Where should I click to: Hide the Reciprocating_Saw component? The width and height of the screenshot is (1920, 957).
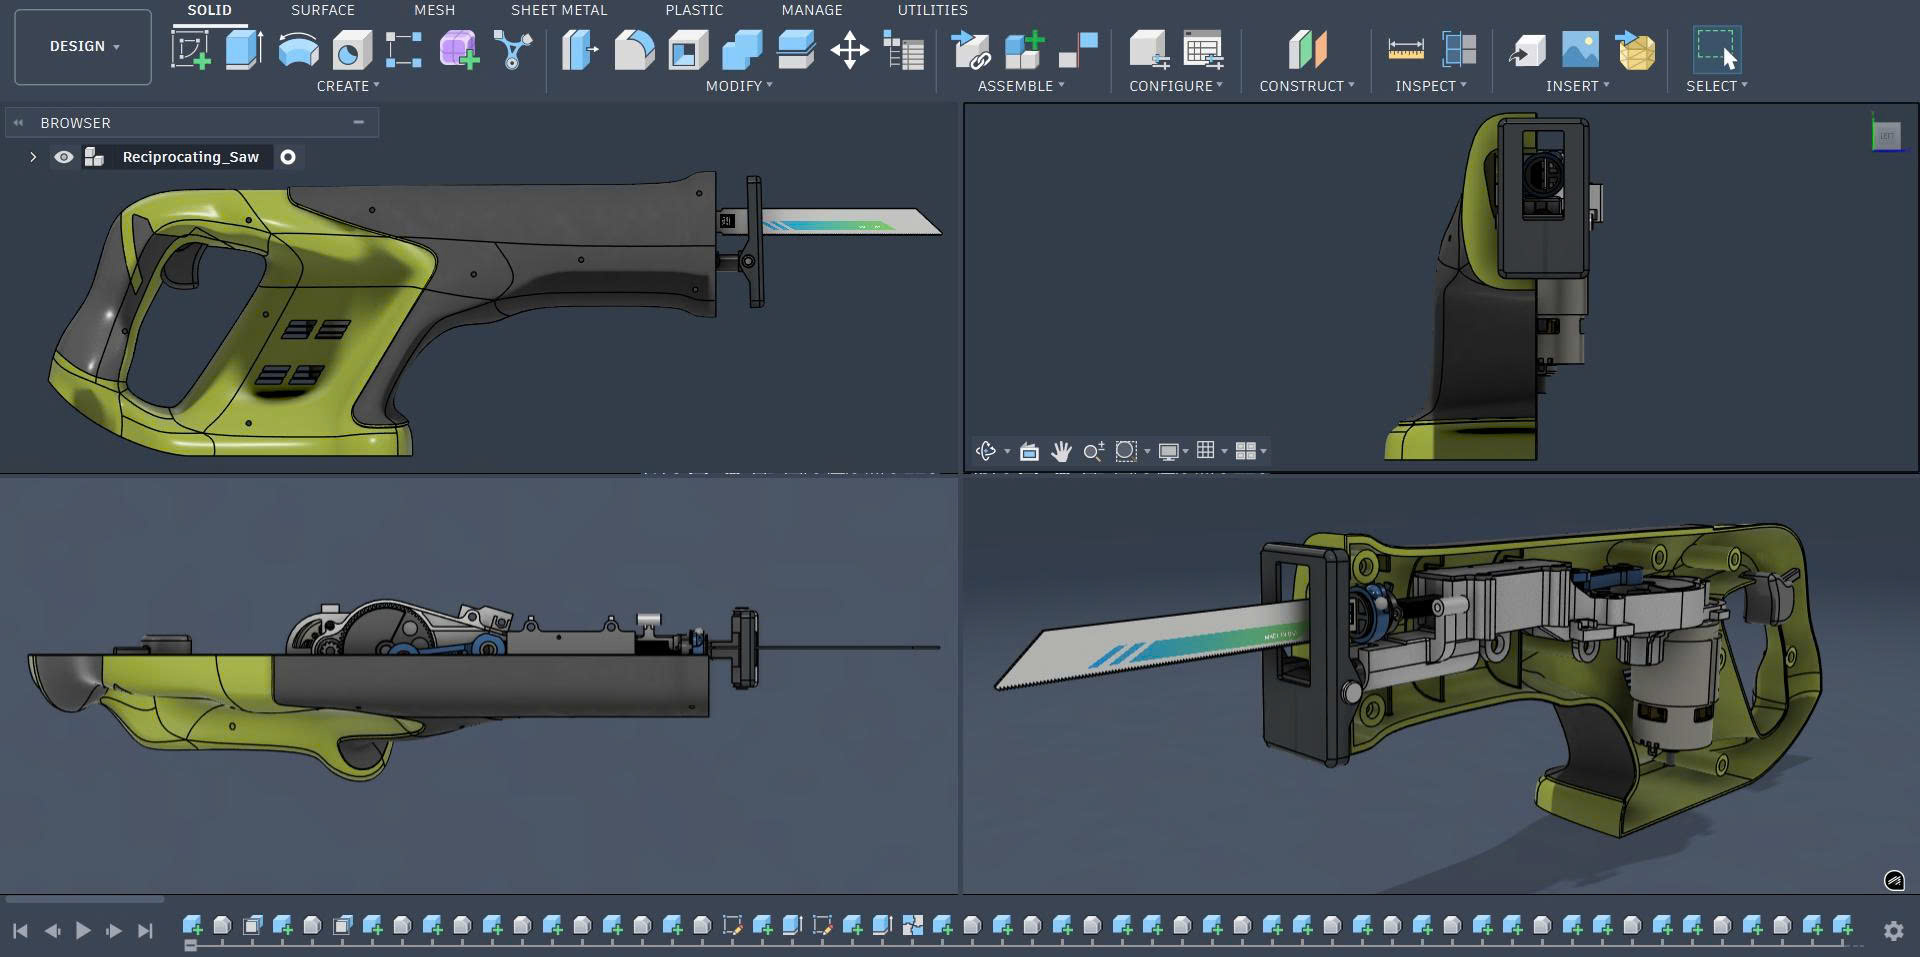[x=64, y=157]
